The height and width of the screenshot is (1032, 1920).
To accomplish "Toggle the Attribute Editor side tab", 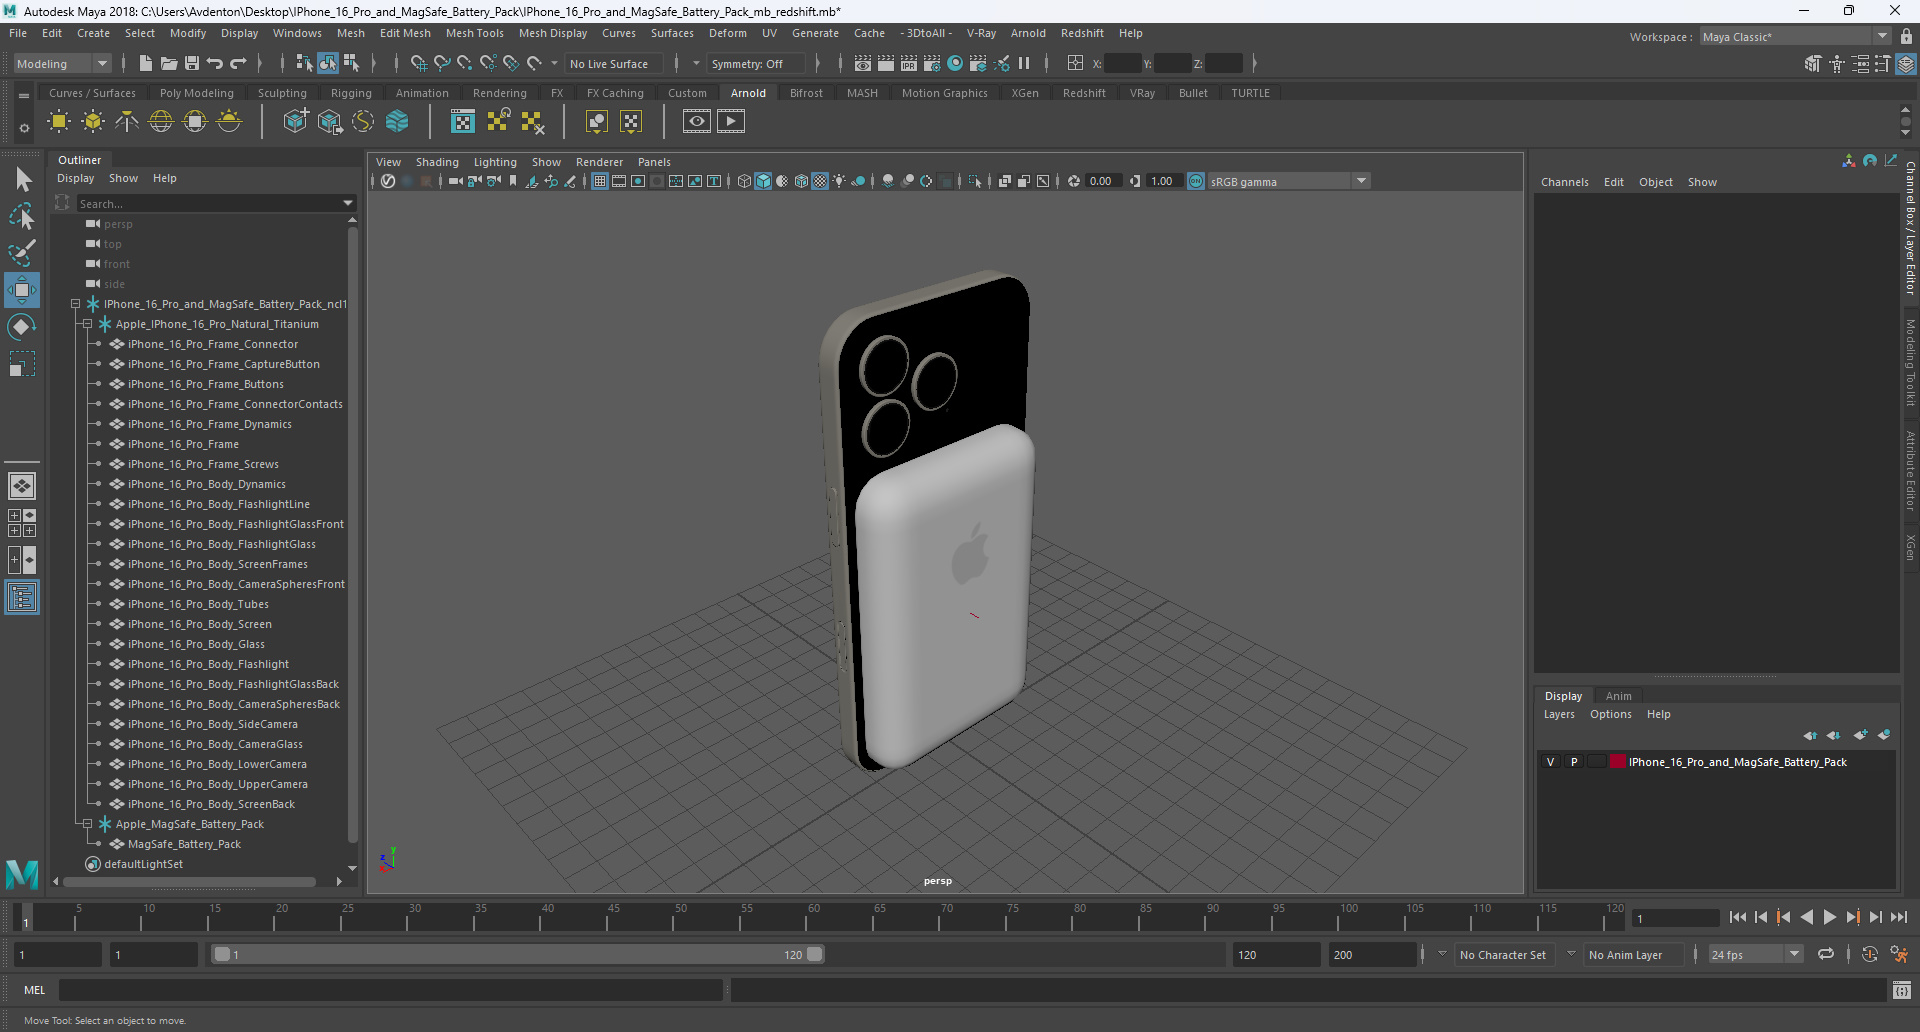I will pyautogui.click(x=1910, y=470).
